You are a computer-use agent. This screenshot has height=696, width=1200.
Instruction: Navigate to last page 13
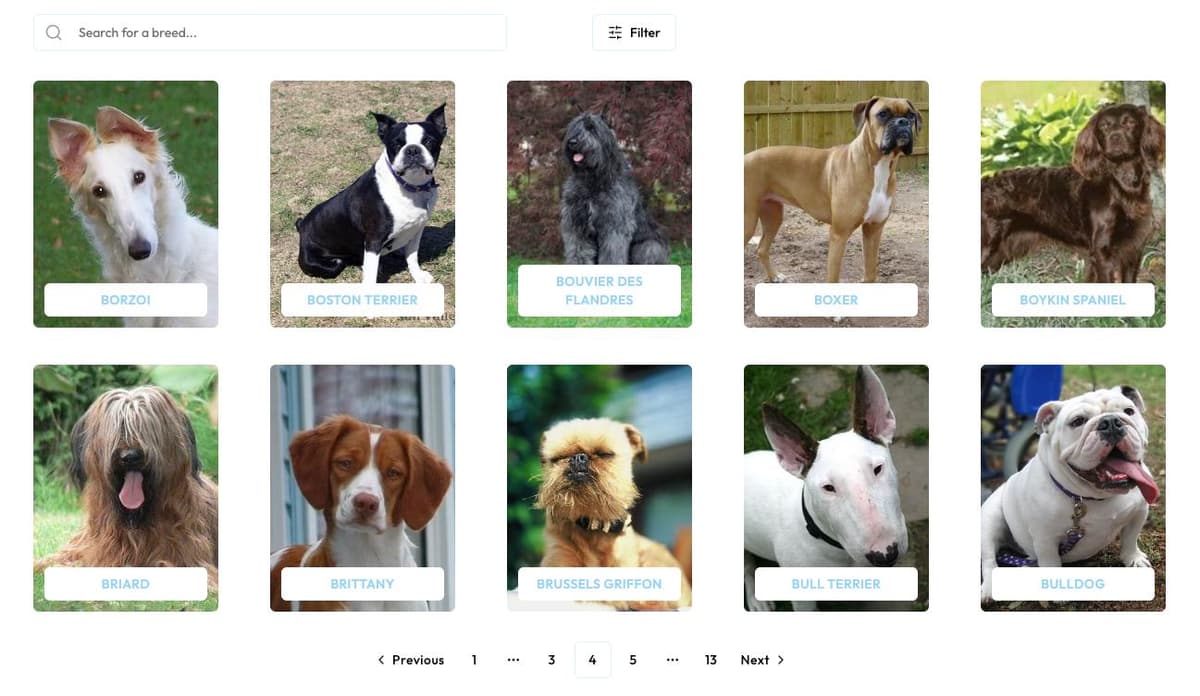coord(711,660)
